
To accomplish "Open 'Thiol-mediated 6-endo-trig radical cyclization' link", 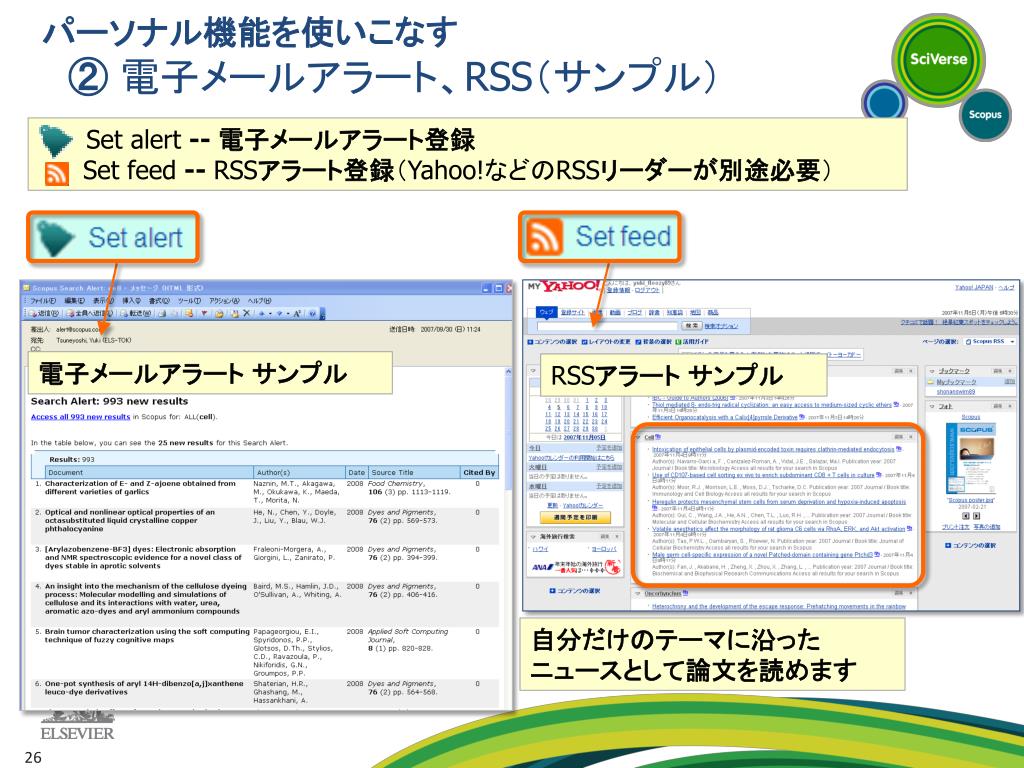I will coord(772,405).
